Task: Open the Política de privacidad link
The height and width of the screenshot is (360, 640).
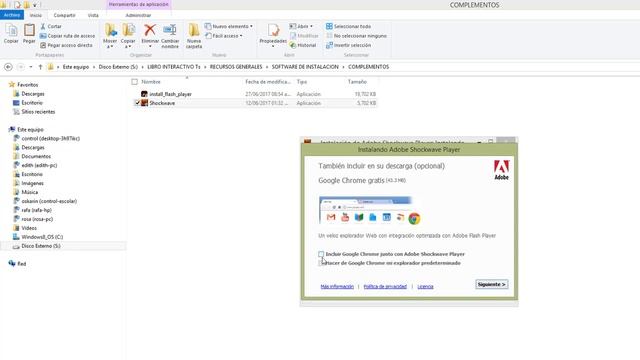Action: 385,287
